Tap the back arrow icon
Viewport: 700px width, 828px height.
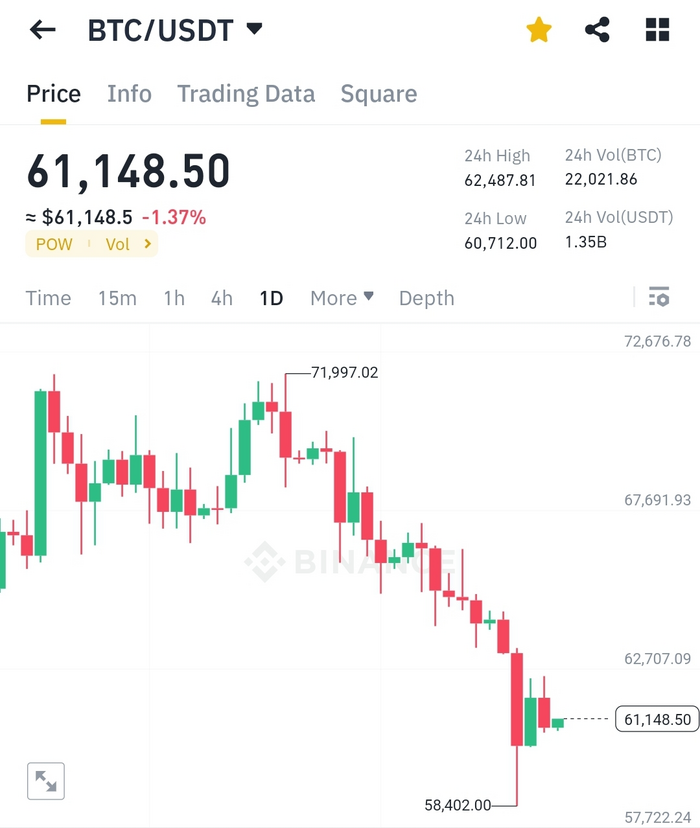coord(43,30)
